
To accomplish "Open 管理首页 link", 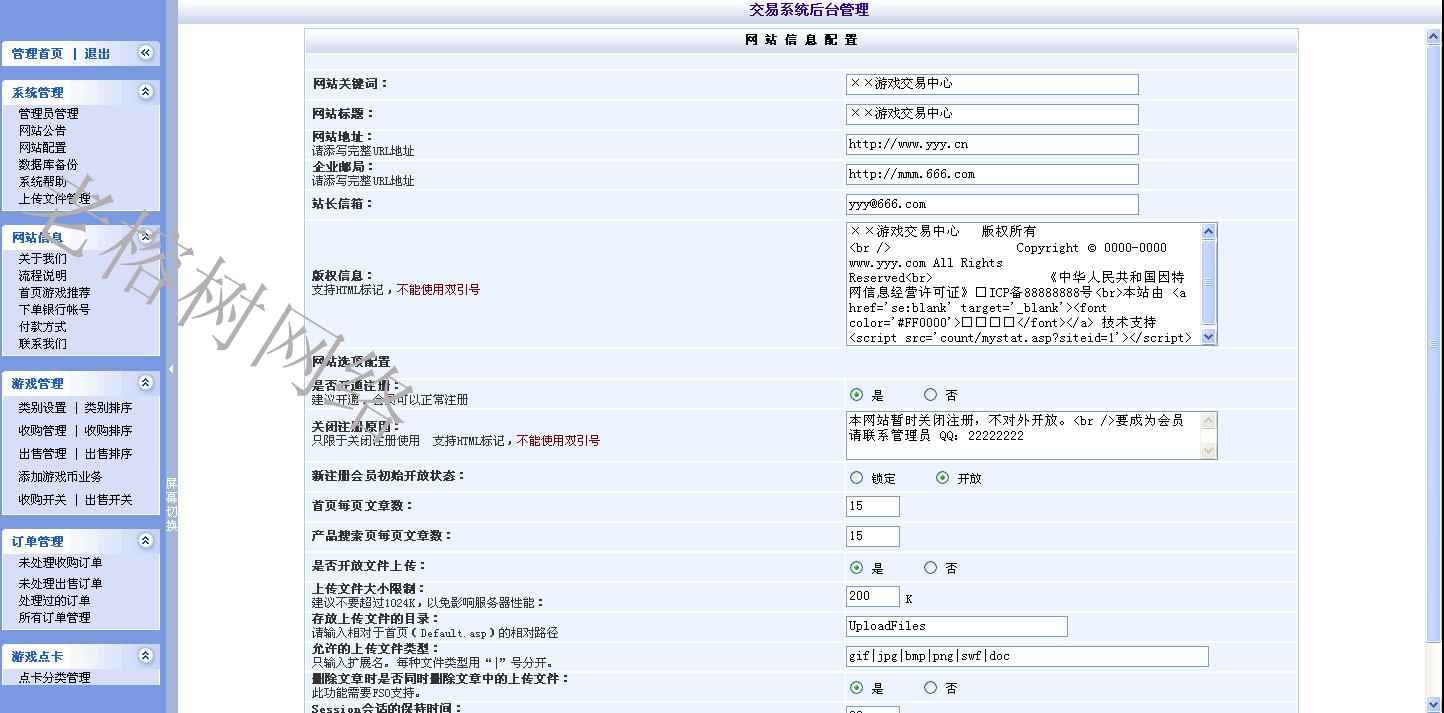I will pyautogui.click(x=37, y=54).
